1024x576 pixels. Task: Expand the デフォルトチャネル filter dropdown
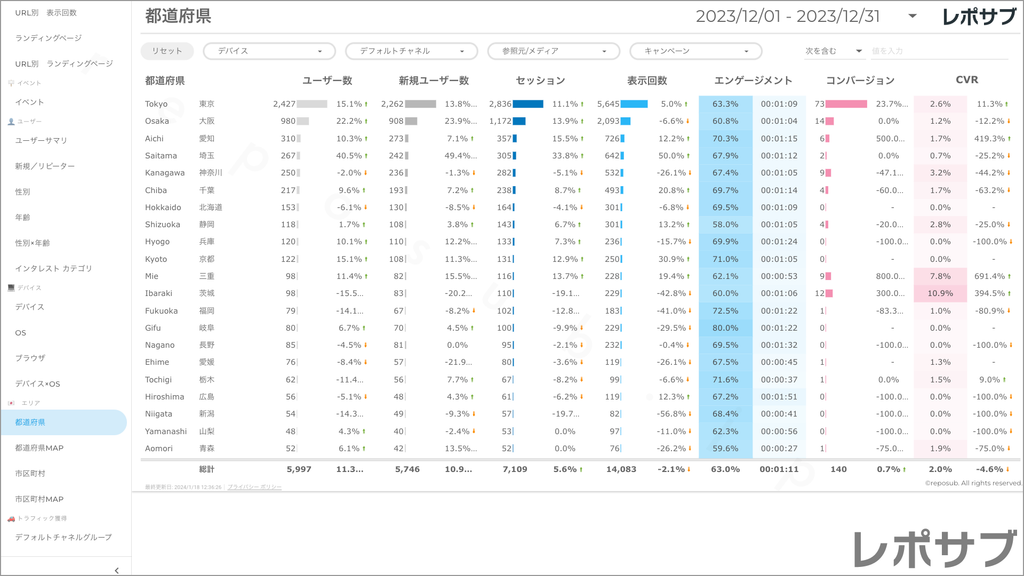[411, 51]
